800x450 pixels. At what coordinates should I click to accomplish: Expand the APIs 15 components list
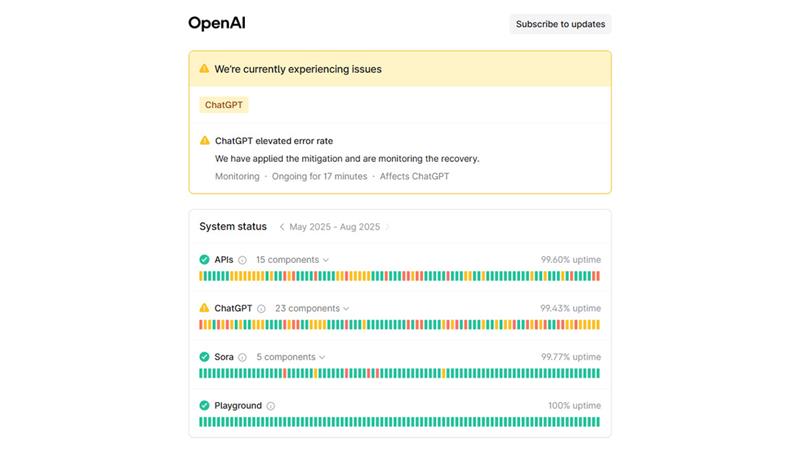[292, 260]
